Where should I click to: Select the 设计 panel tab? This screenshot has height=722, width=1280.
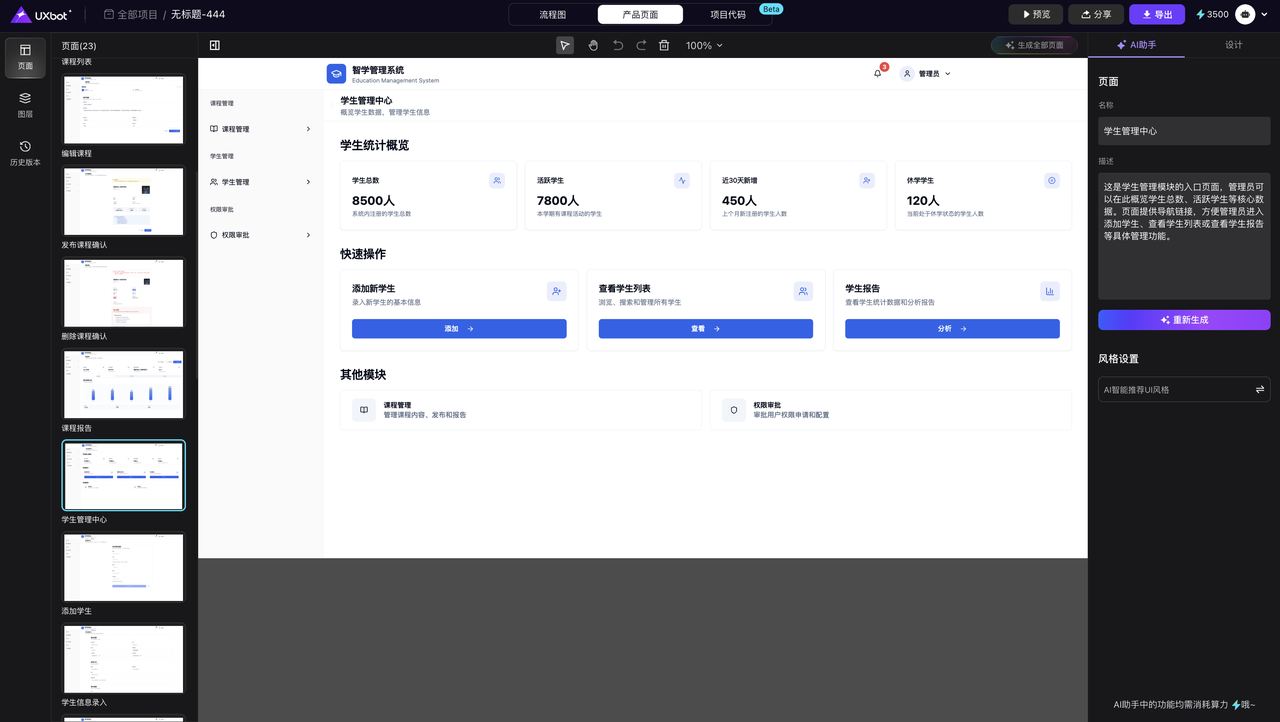[x=1234, y=45]
